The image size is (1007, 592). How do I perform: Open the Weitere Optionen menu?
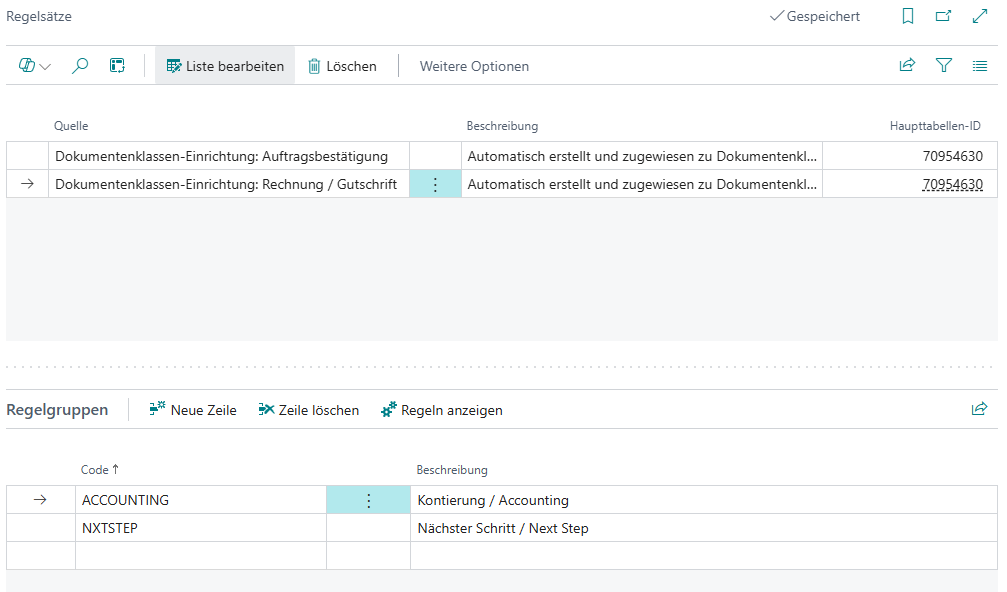point(474,66)
